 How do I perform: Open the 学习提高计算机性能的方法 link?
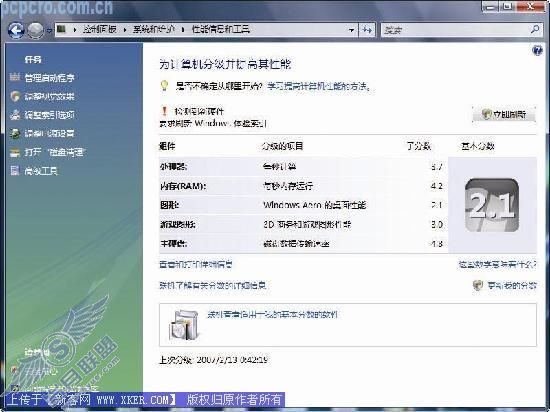click(x=319, y=86)
